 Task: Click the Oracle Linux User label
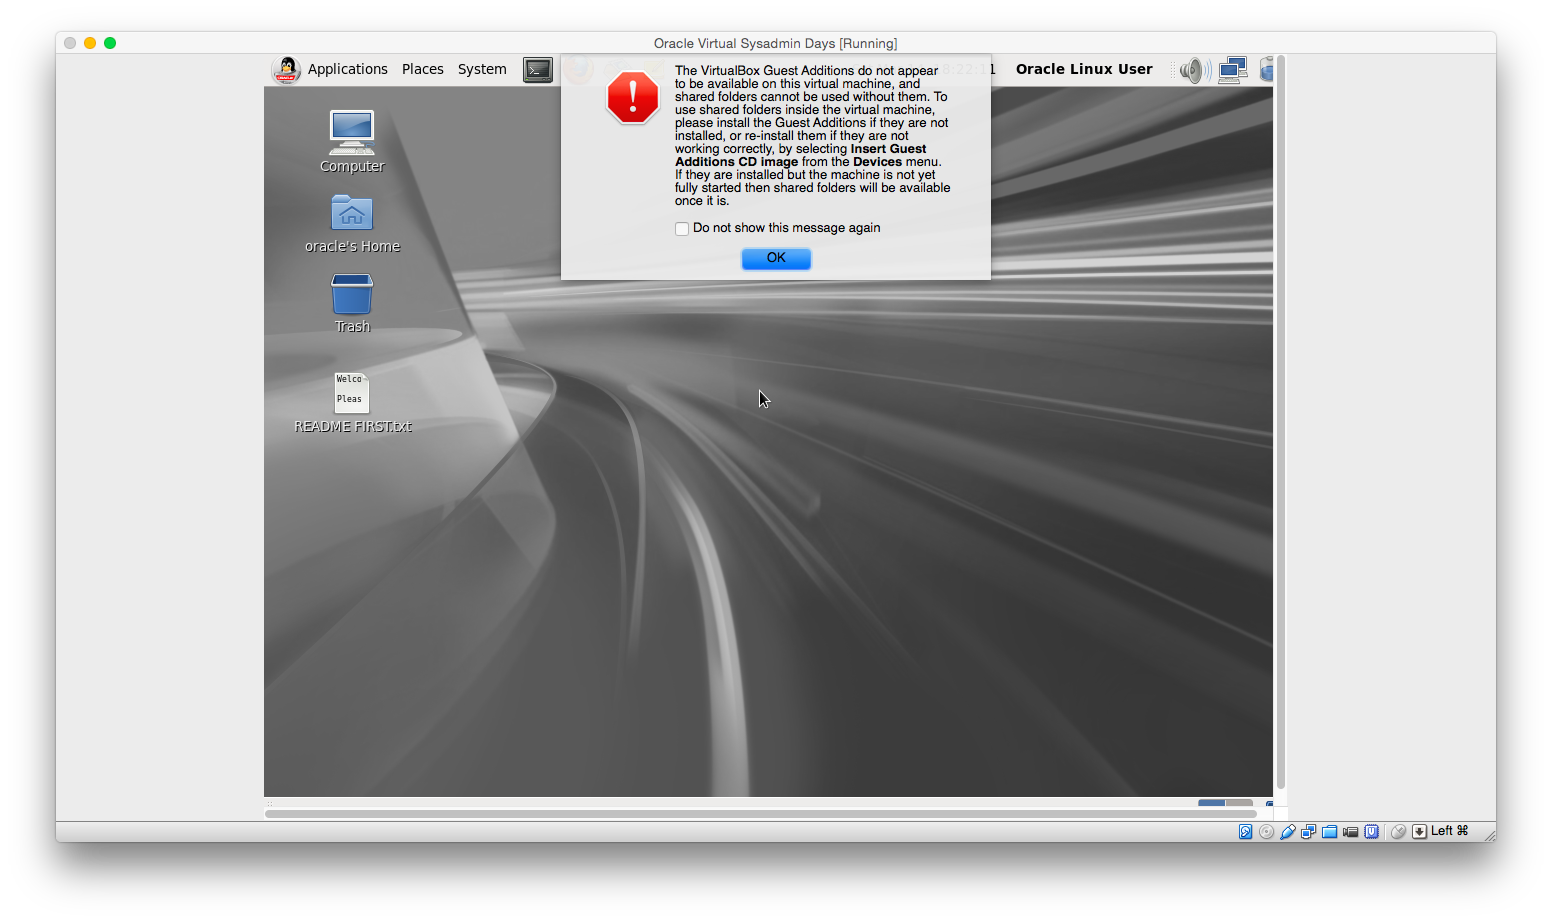tap(1084, 69)
